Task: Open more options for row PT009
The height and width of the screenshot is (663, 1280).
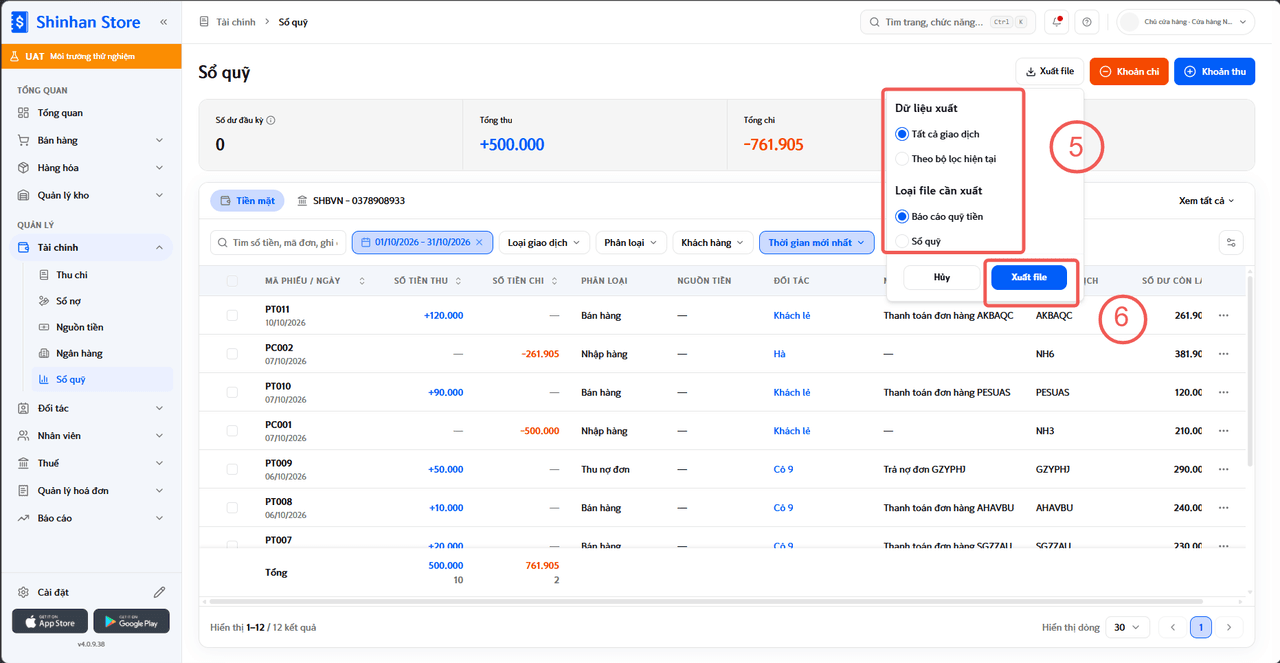Action: (1223, 469)
